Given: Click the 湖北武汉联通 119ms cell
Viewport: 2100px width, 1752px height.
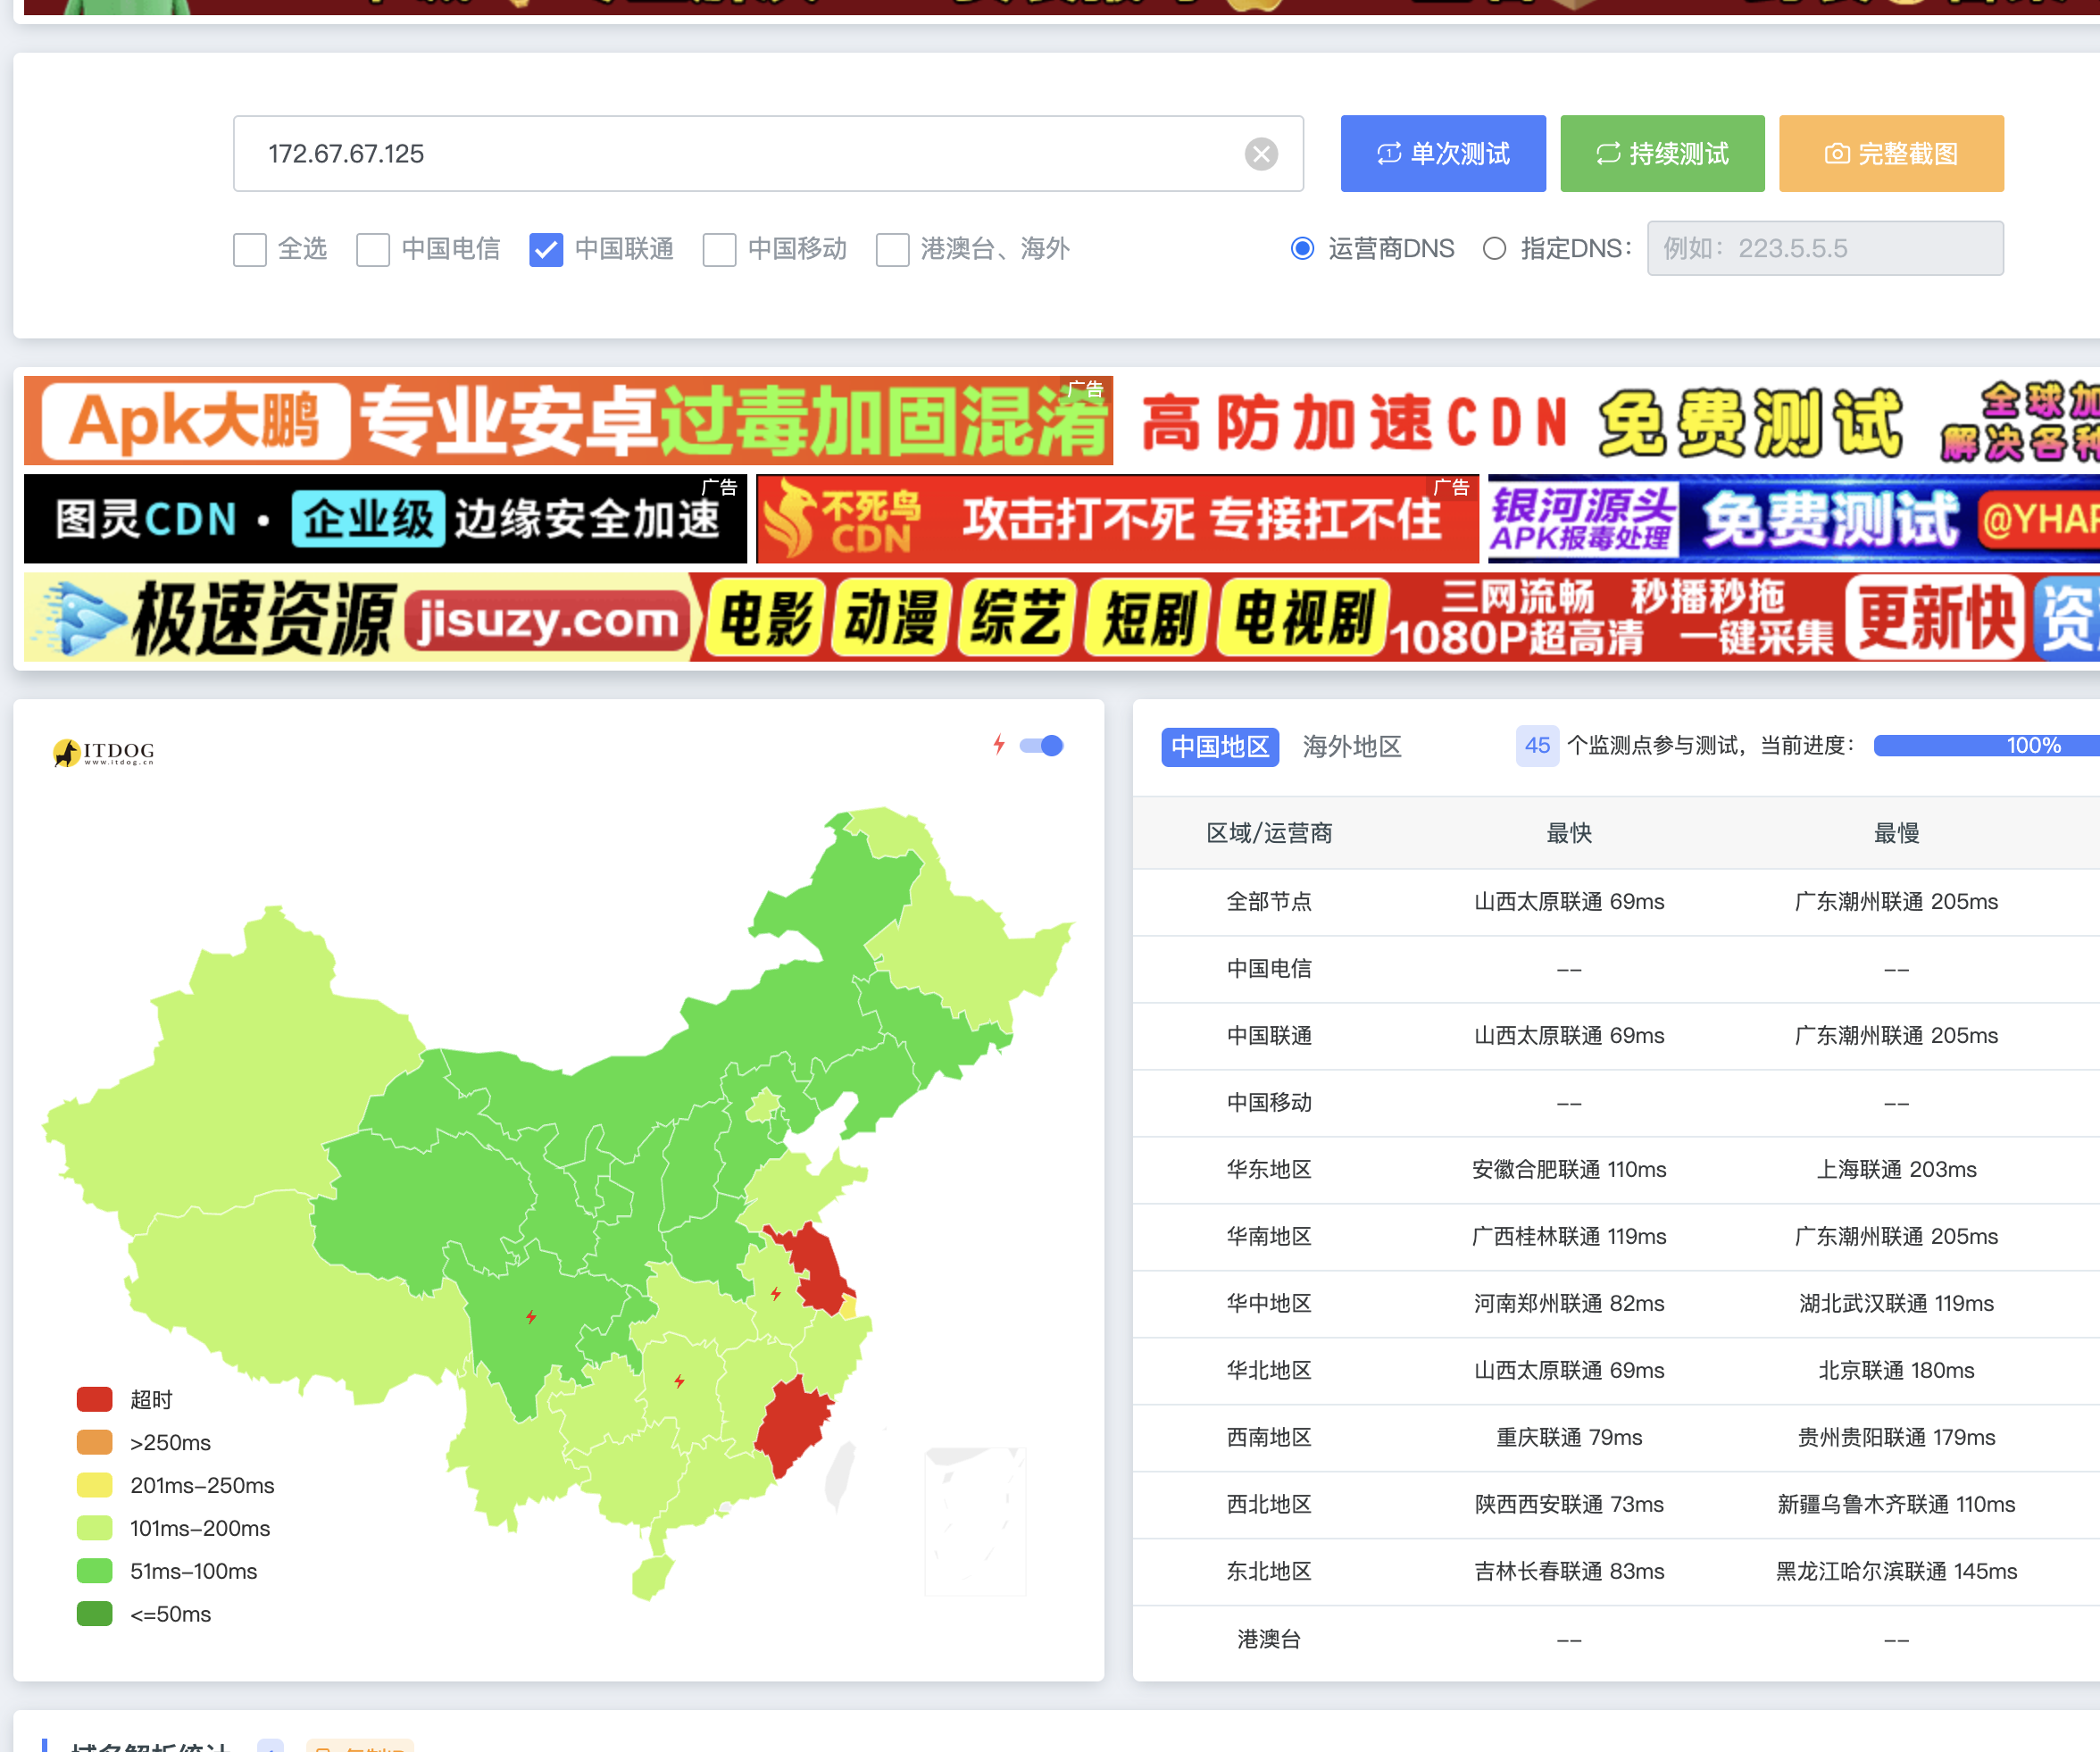Looking at the screenshot, I should click(x=1896, y=1304).
